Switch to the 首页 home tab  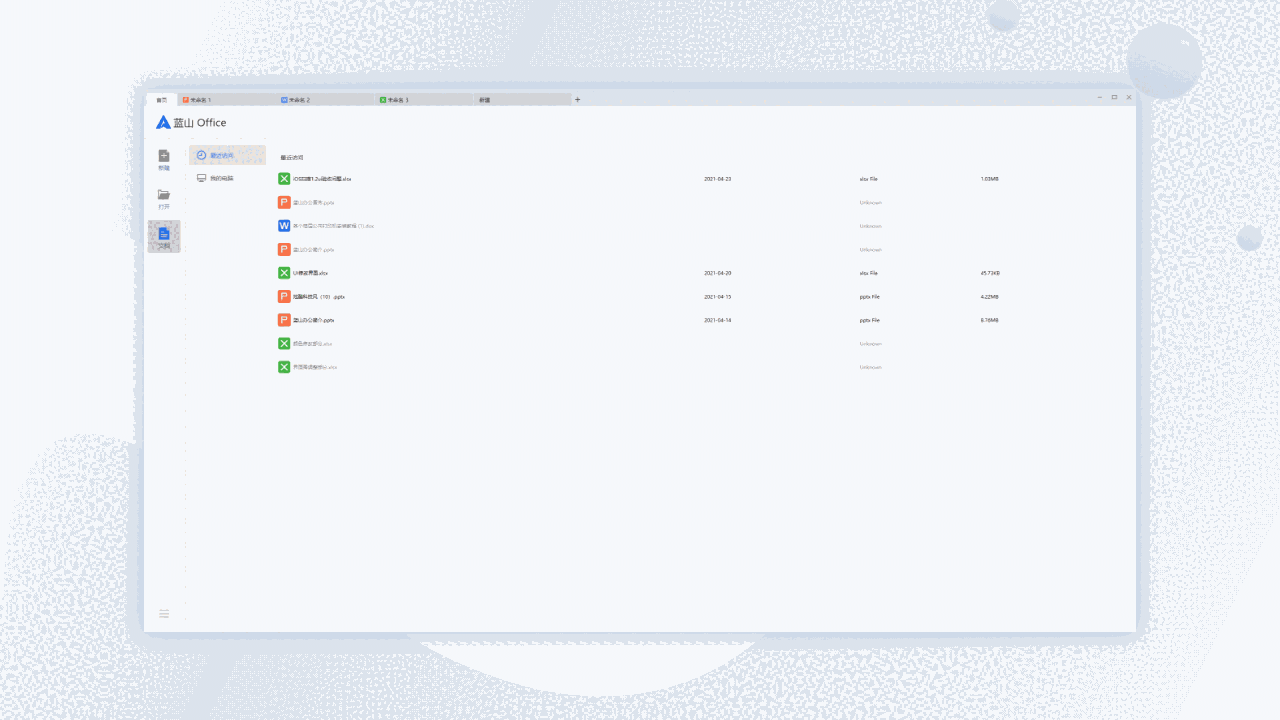(x=162, y=100)
